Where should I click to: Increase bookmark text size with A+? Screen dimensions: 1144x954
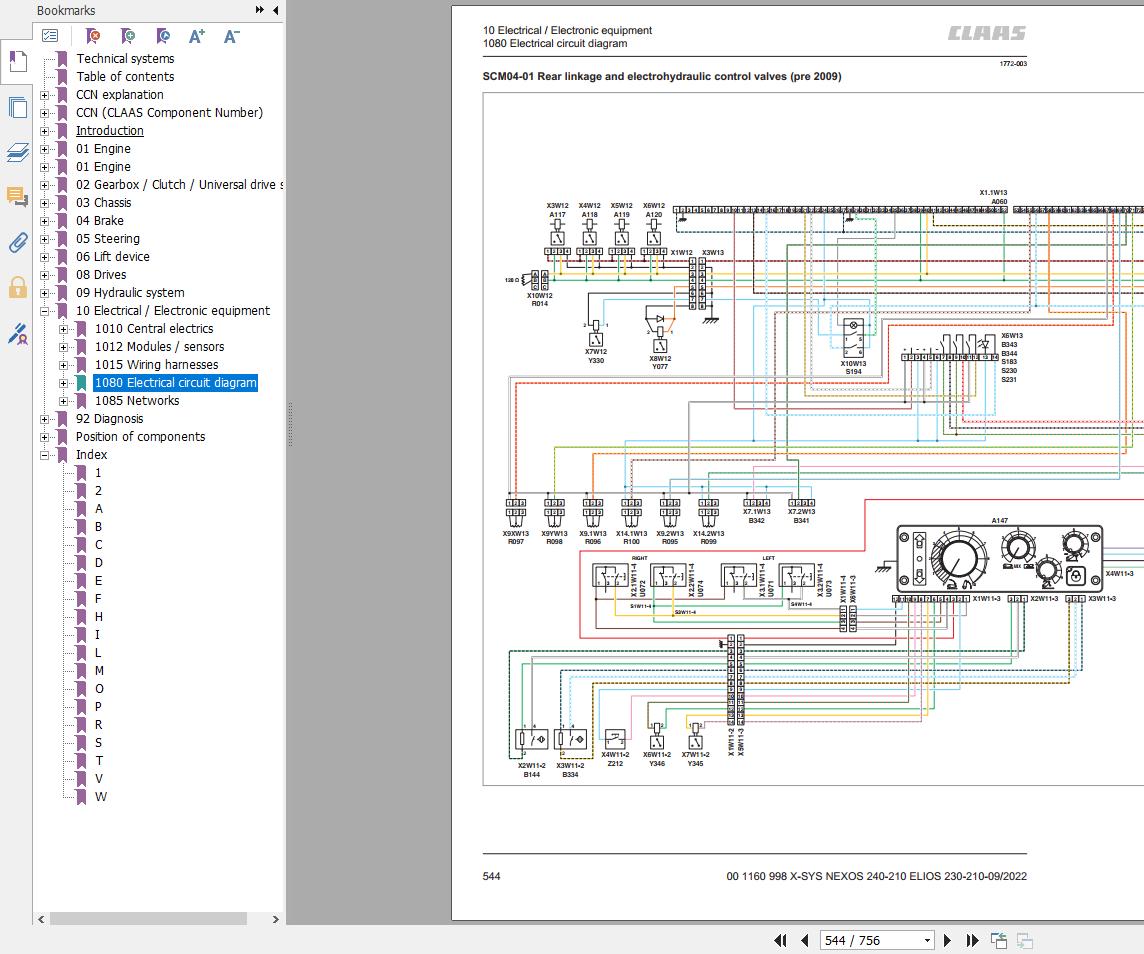pyautogui.click(x=197, y=36)
